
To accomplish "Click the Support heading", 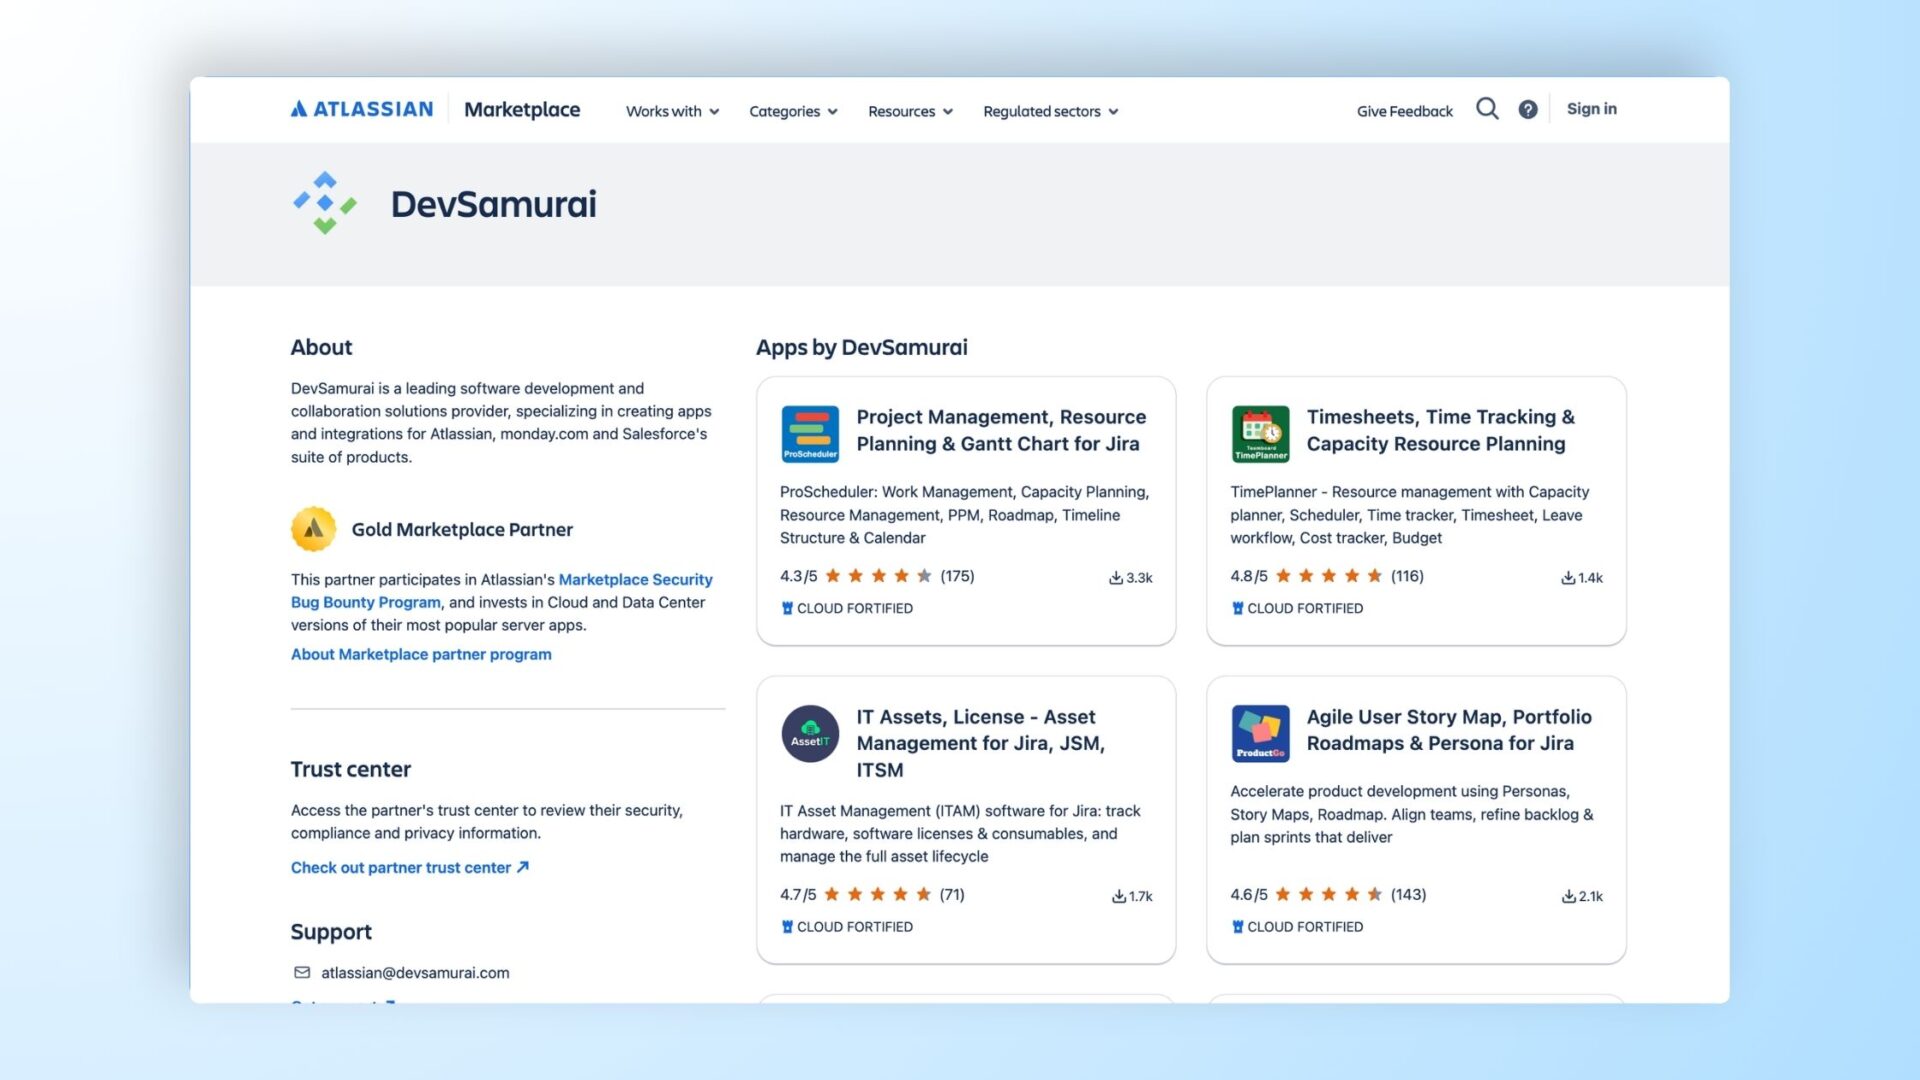I will [x=331, y=932].
